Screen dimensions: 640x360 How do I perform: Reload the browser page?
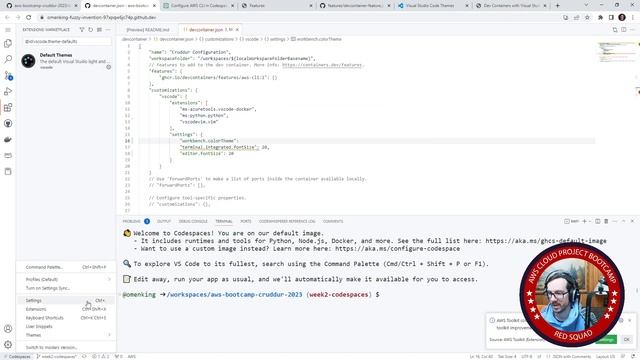click(28, 18)
